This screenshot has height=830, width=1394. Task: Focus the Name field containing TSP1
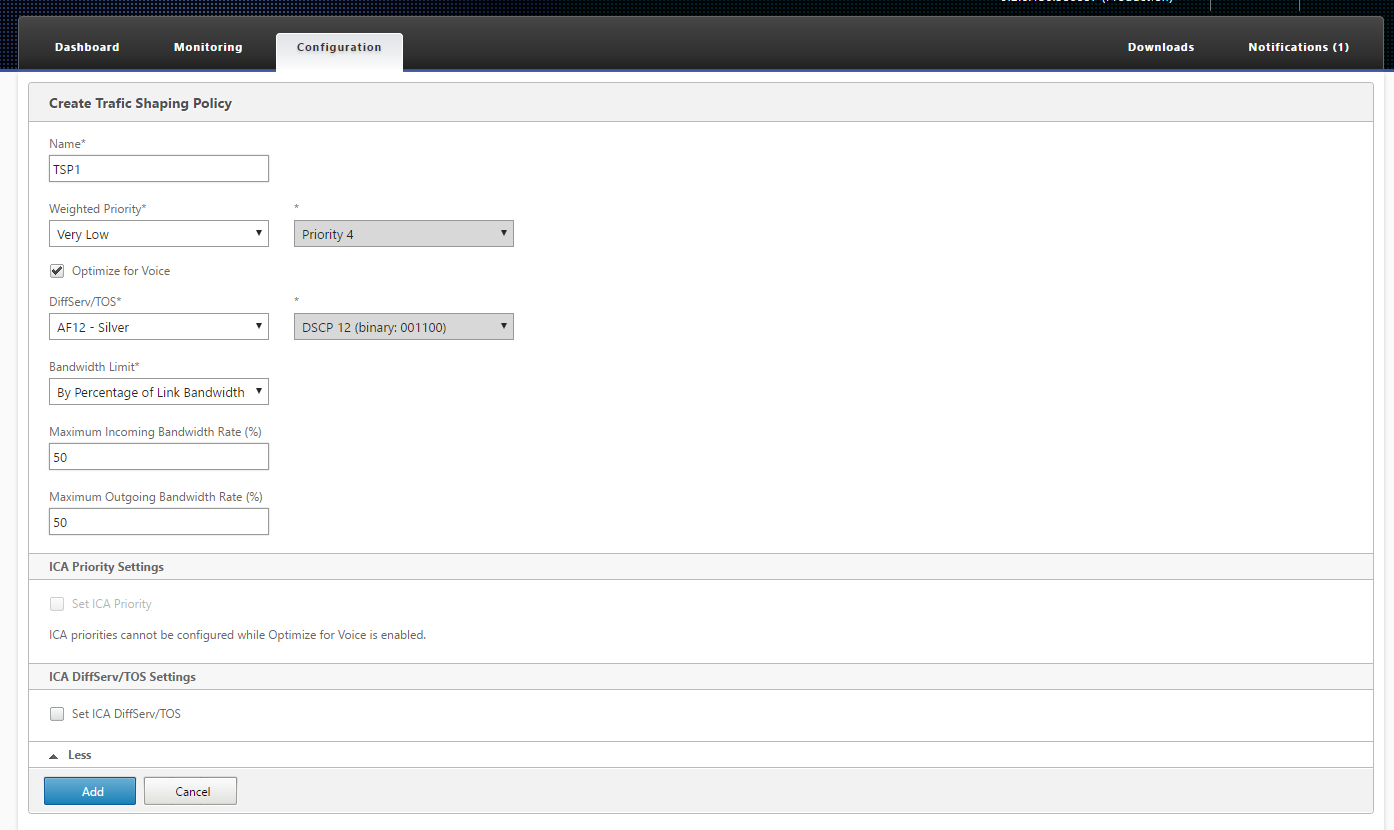159,168
